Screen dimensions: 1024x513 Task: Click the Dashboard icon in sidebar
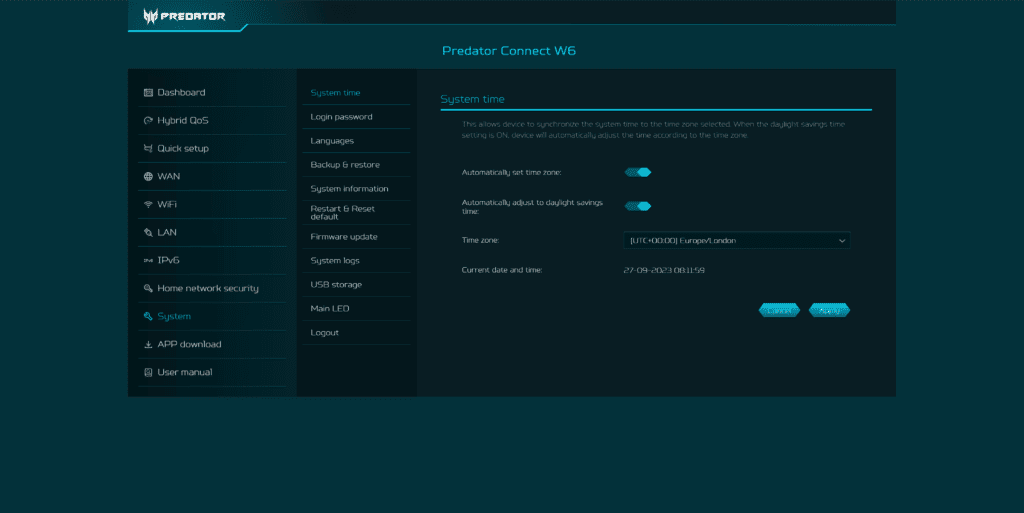pyautogui.click(x=148, y=93)
